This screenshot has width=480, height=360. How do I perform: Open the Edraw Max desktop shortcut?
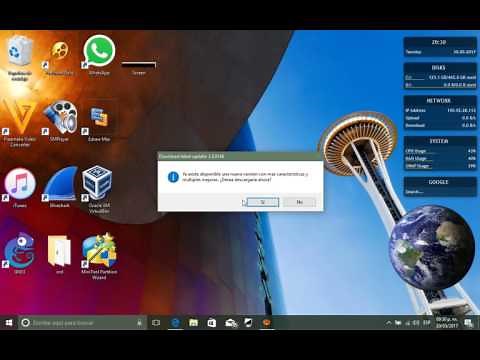[99, 123]
